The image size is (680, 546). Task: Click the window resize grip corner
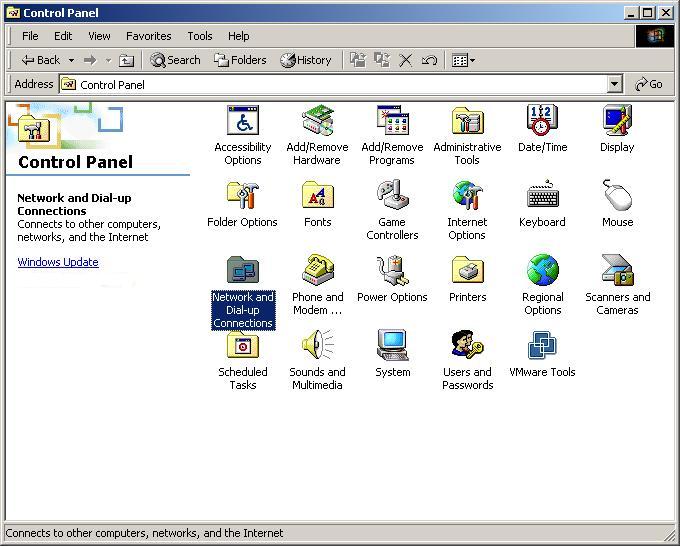669,534
